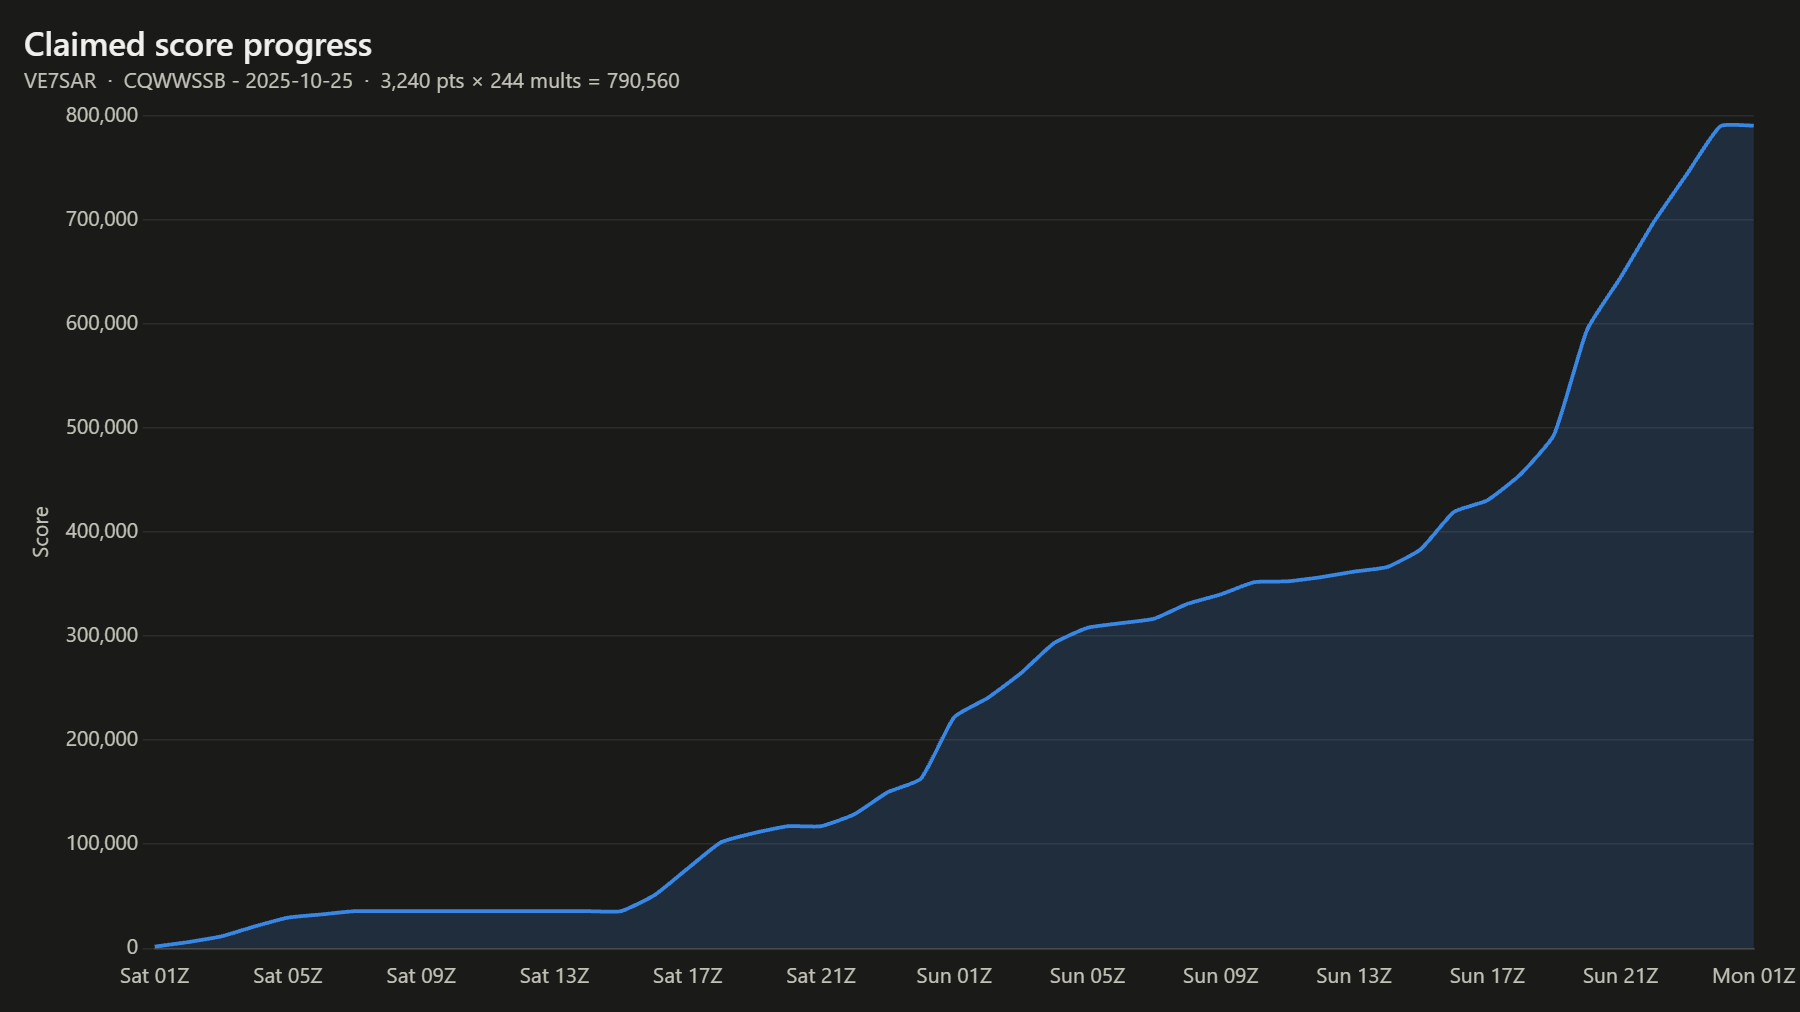This screenshot has height=1012, width=1800.
Task: Click the 'Claimed score progress' chart title
Action: point(198,45)
